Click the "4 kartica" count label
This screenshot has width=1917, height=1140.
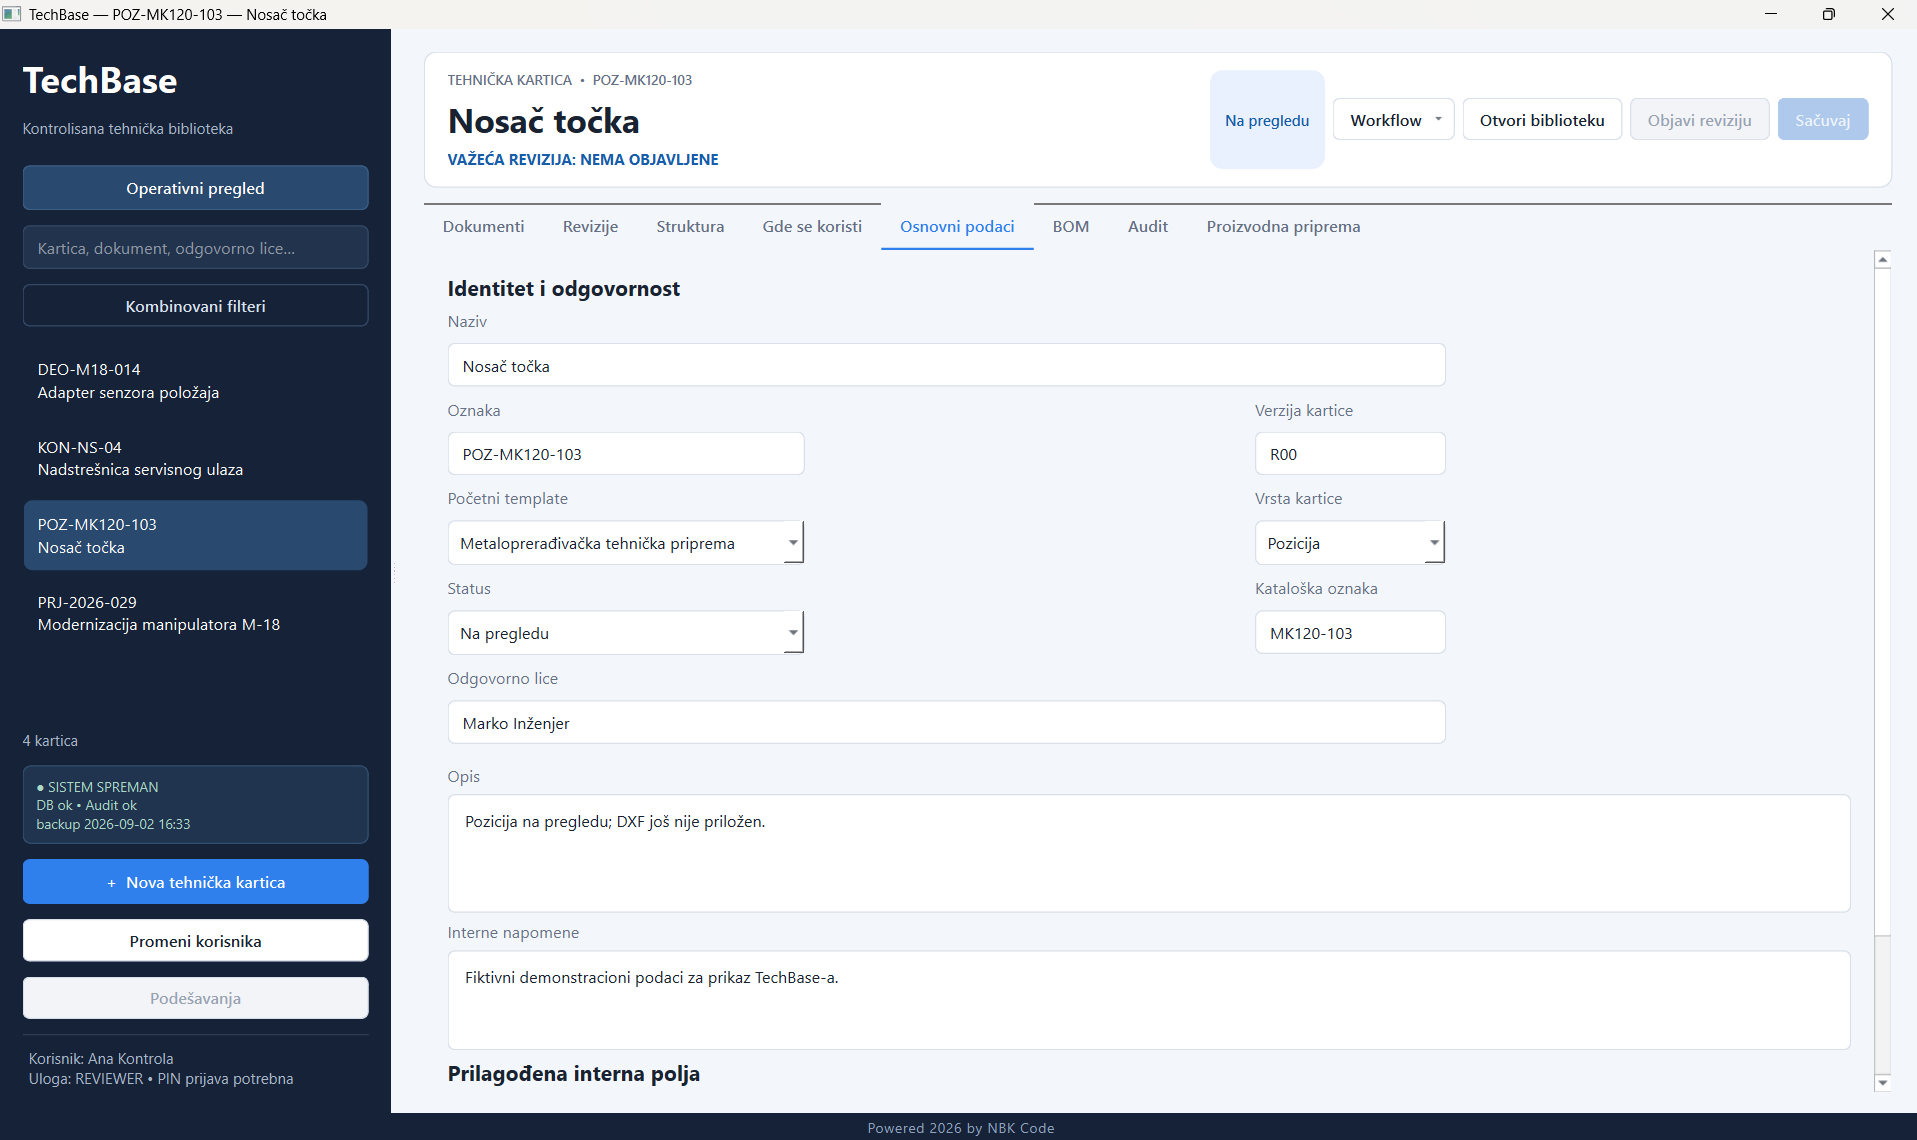50,741
